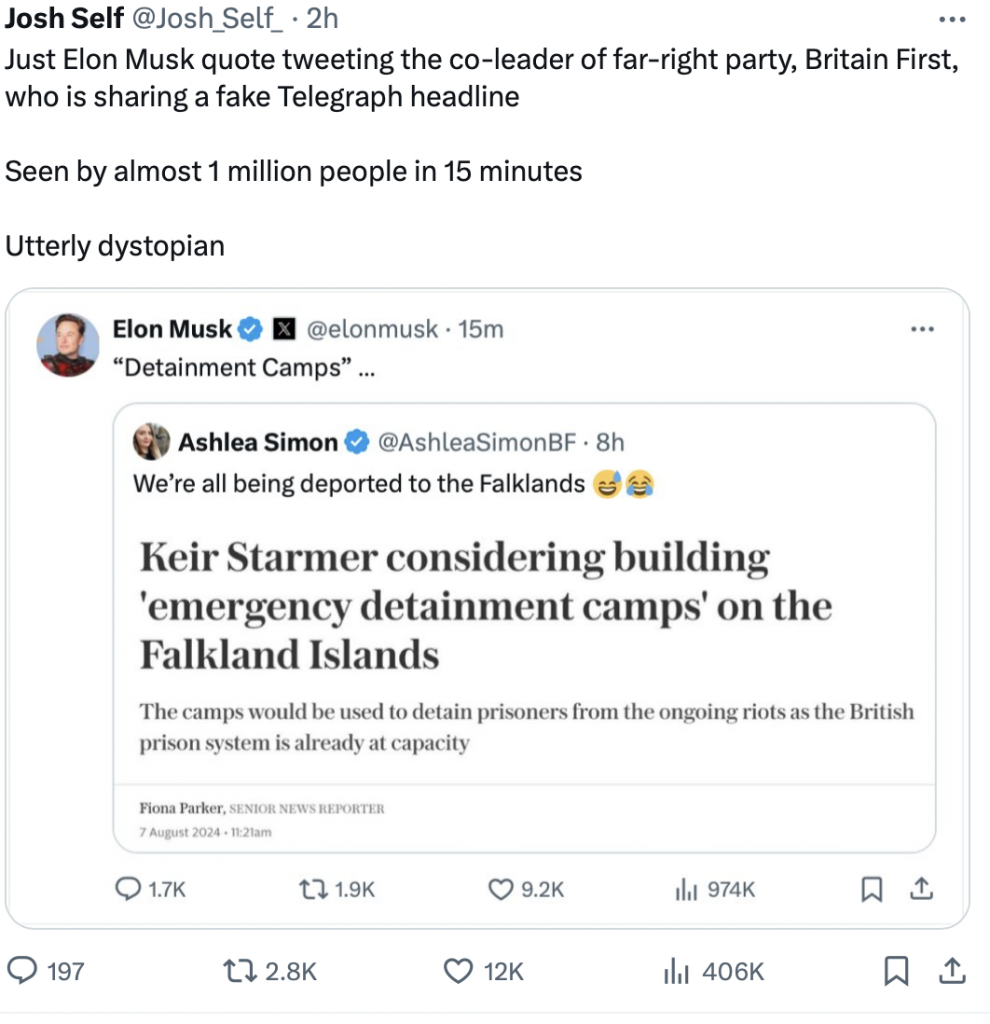990x1024 pixels.
Task: View analytics showing 406K views
Action: [x=678, y=970]
